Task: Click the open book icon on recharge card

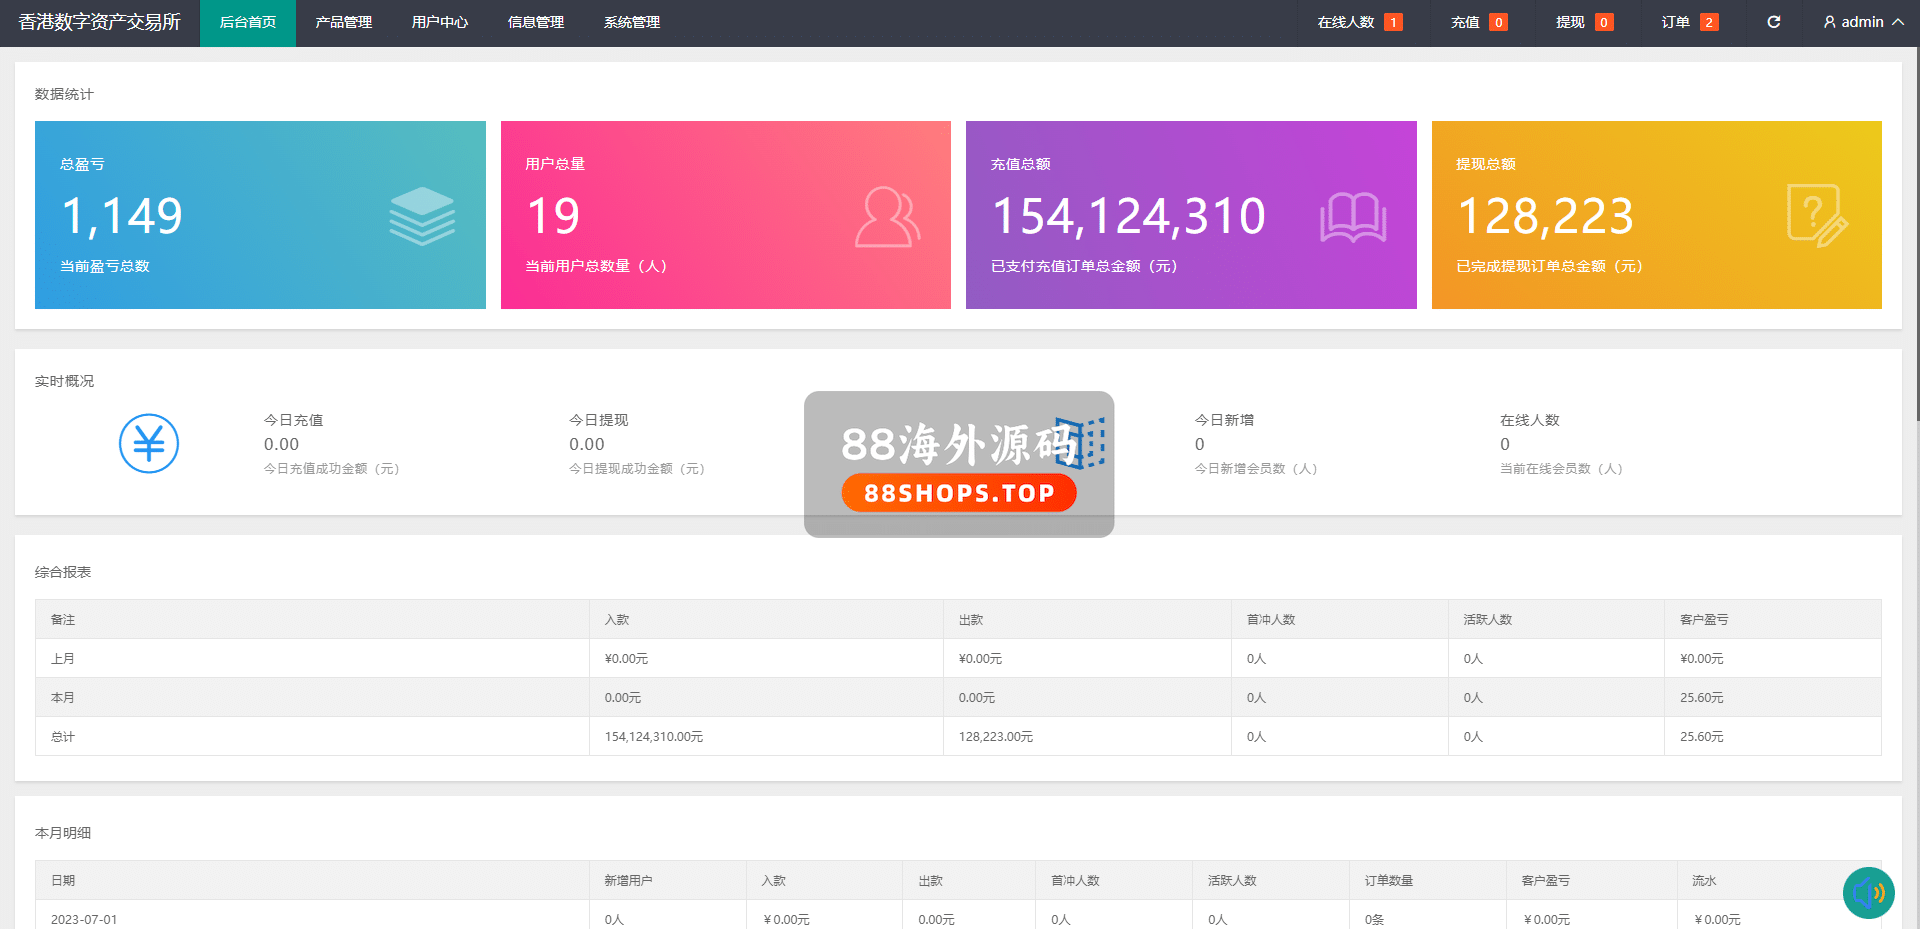Action: [1353, 217]
